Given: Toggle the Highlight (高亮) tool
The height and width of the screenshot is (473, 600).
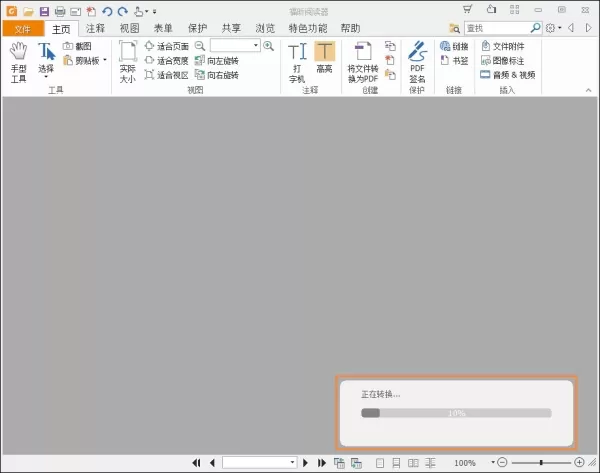Looking at the screenshot, I should pyautogui.click(x=324, y=57).
